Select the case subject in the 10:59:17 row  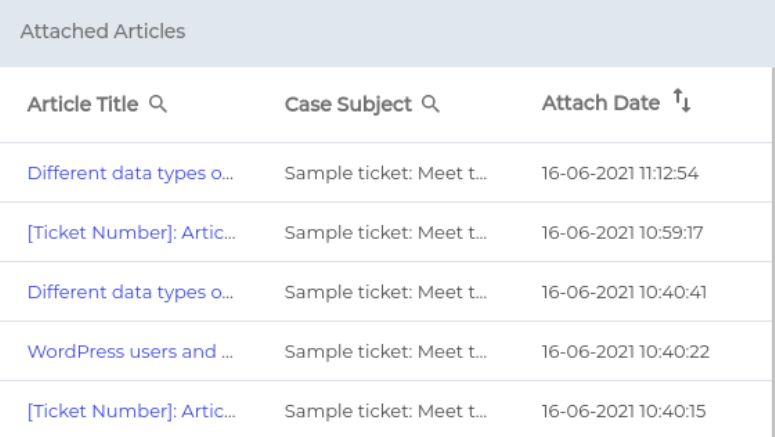coord(386,233)
